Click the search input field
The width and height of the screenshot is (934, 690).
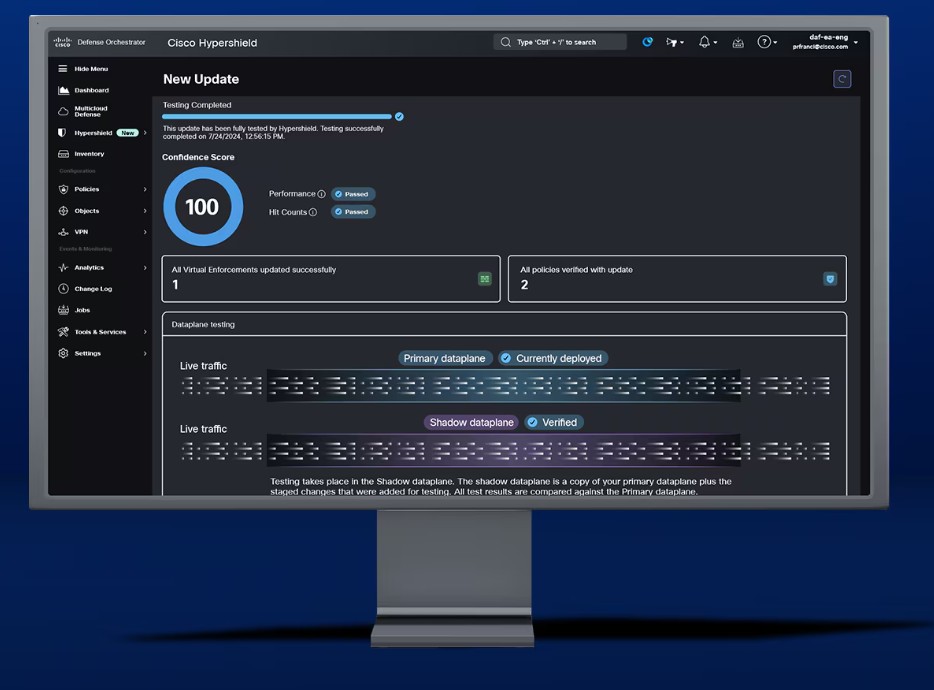click(x=560, y=42)
